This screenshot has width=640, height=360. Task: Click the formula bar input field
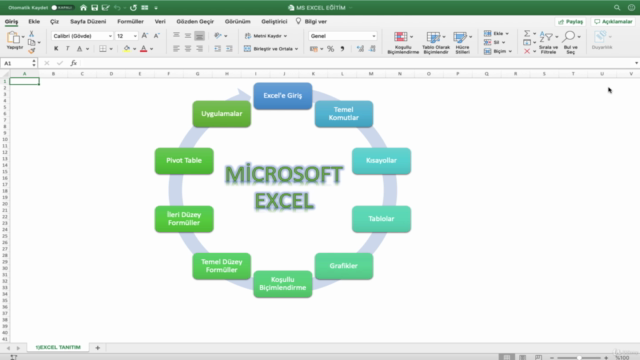point(355,63)
